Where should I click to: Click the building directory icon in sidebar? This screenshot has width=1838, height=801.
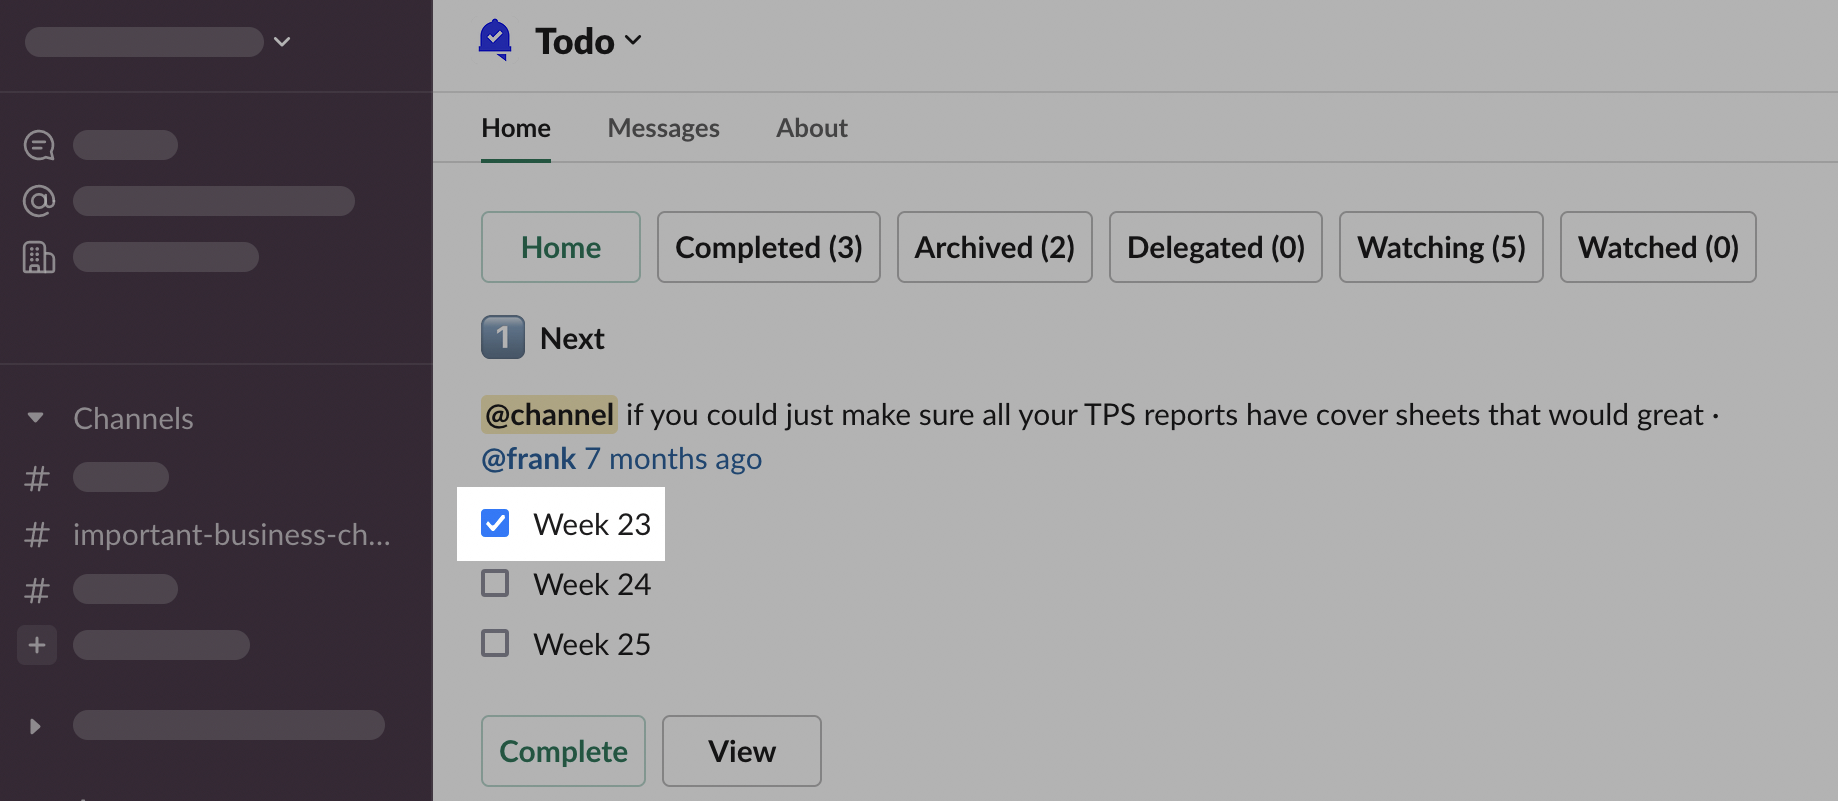[39, 257]
